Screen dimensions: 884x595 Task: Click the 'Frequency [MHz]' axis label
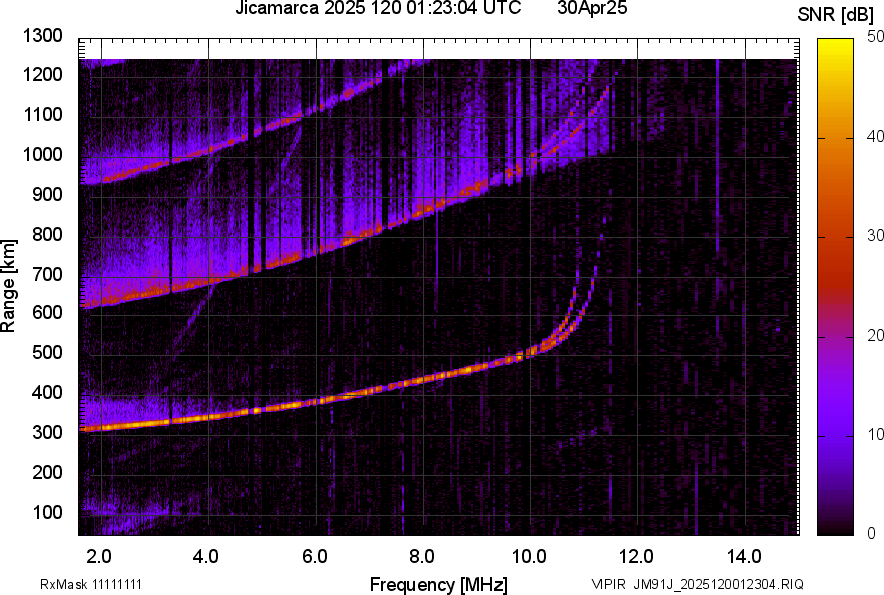[x=439, y=584]
